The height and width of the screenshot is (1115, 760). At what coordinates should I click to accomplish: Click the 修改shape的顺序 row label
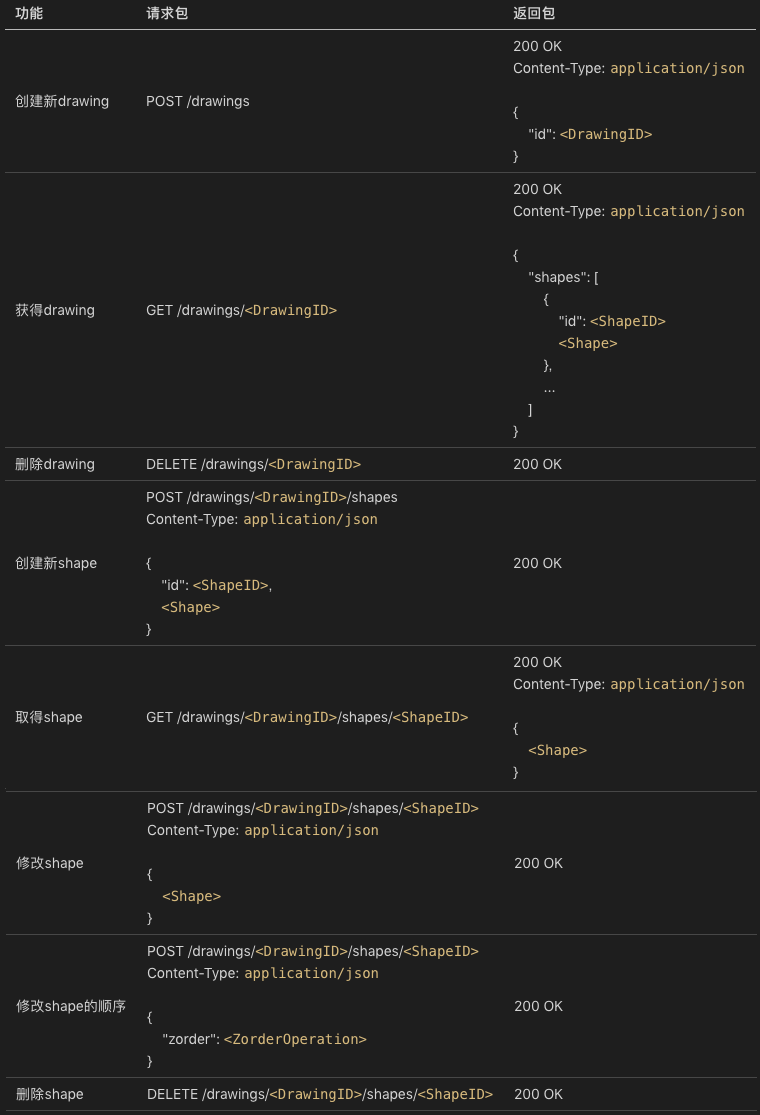click(71, 1006)
